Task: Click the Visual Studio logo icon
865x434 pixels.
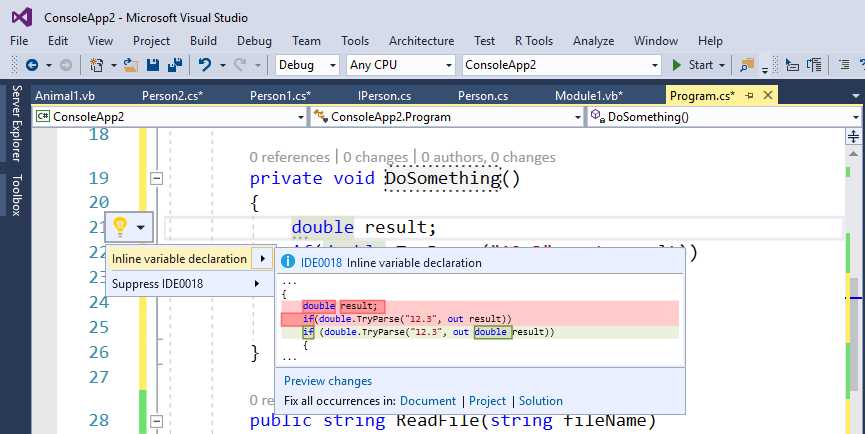Action: (22, 18)
